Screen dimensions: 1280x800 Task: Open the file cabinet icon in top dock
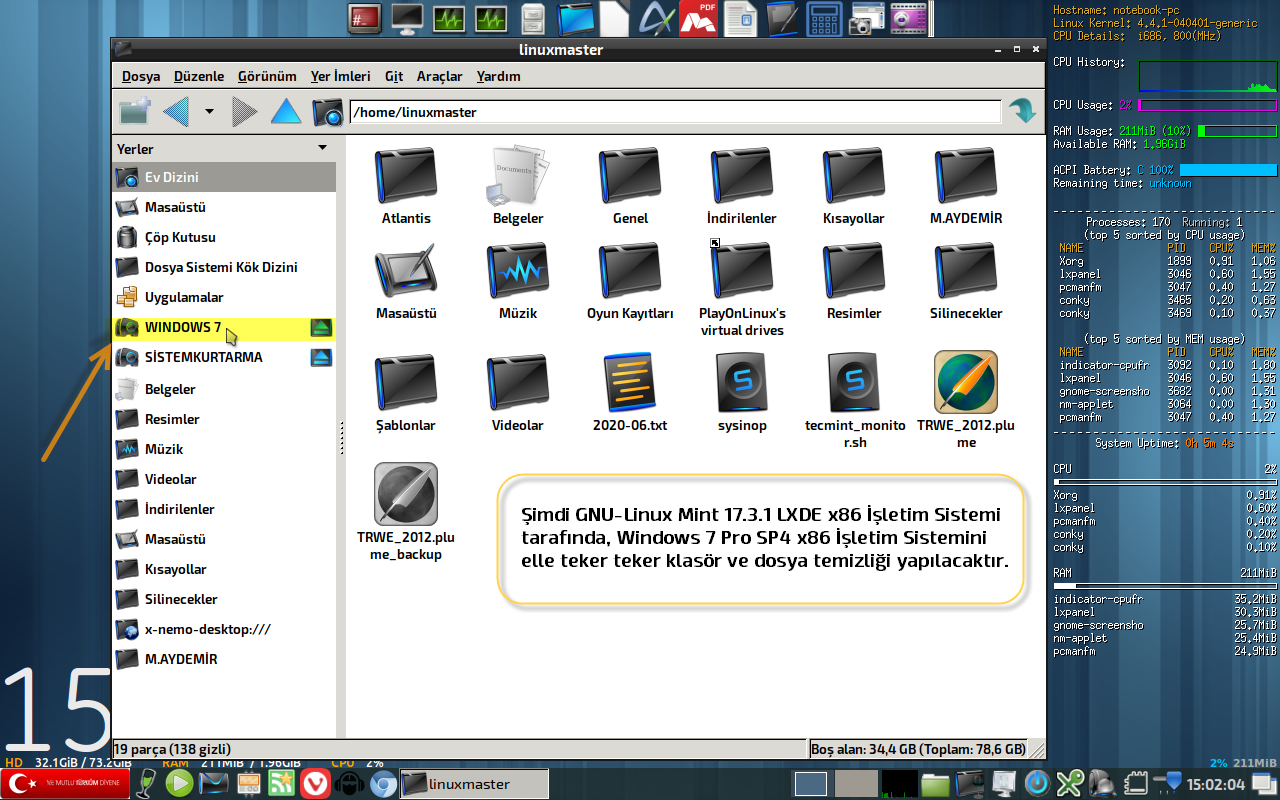[x=533, y=17]
